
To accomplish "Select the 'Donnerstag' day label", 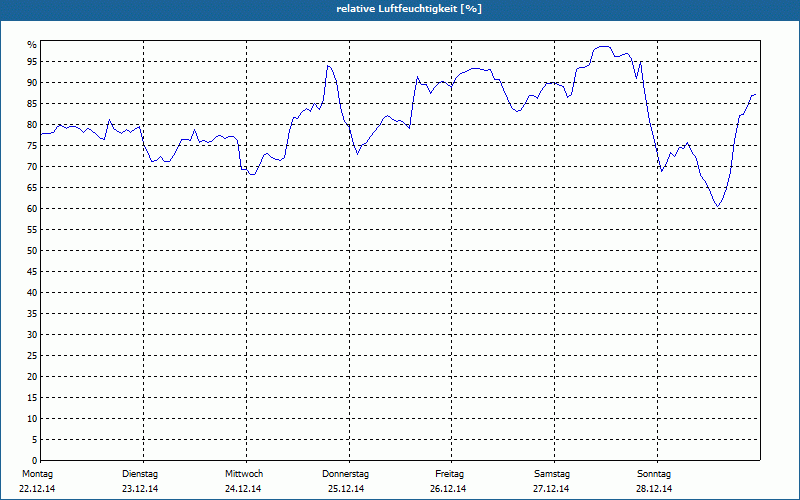I will pyautogui.click(x=345, y=474).
